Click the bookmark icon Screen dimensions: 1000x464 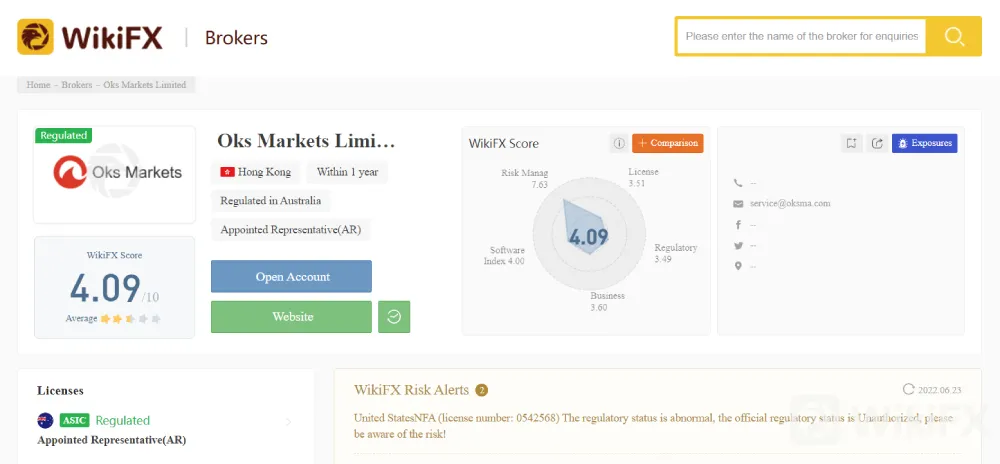click(851, 143)
